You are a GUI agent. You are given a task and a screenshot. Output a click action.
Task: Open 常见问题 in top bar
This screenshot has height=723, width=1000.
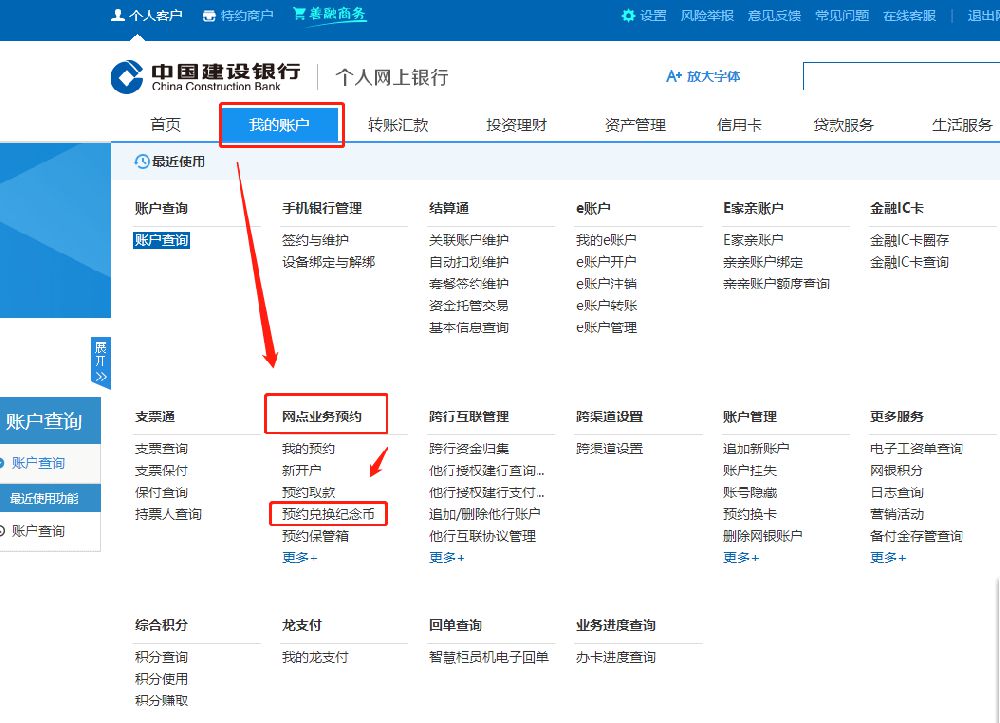(842, 15)
